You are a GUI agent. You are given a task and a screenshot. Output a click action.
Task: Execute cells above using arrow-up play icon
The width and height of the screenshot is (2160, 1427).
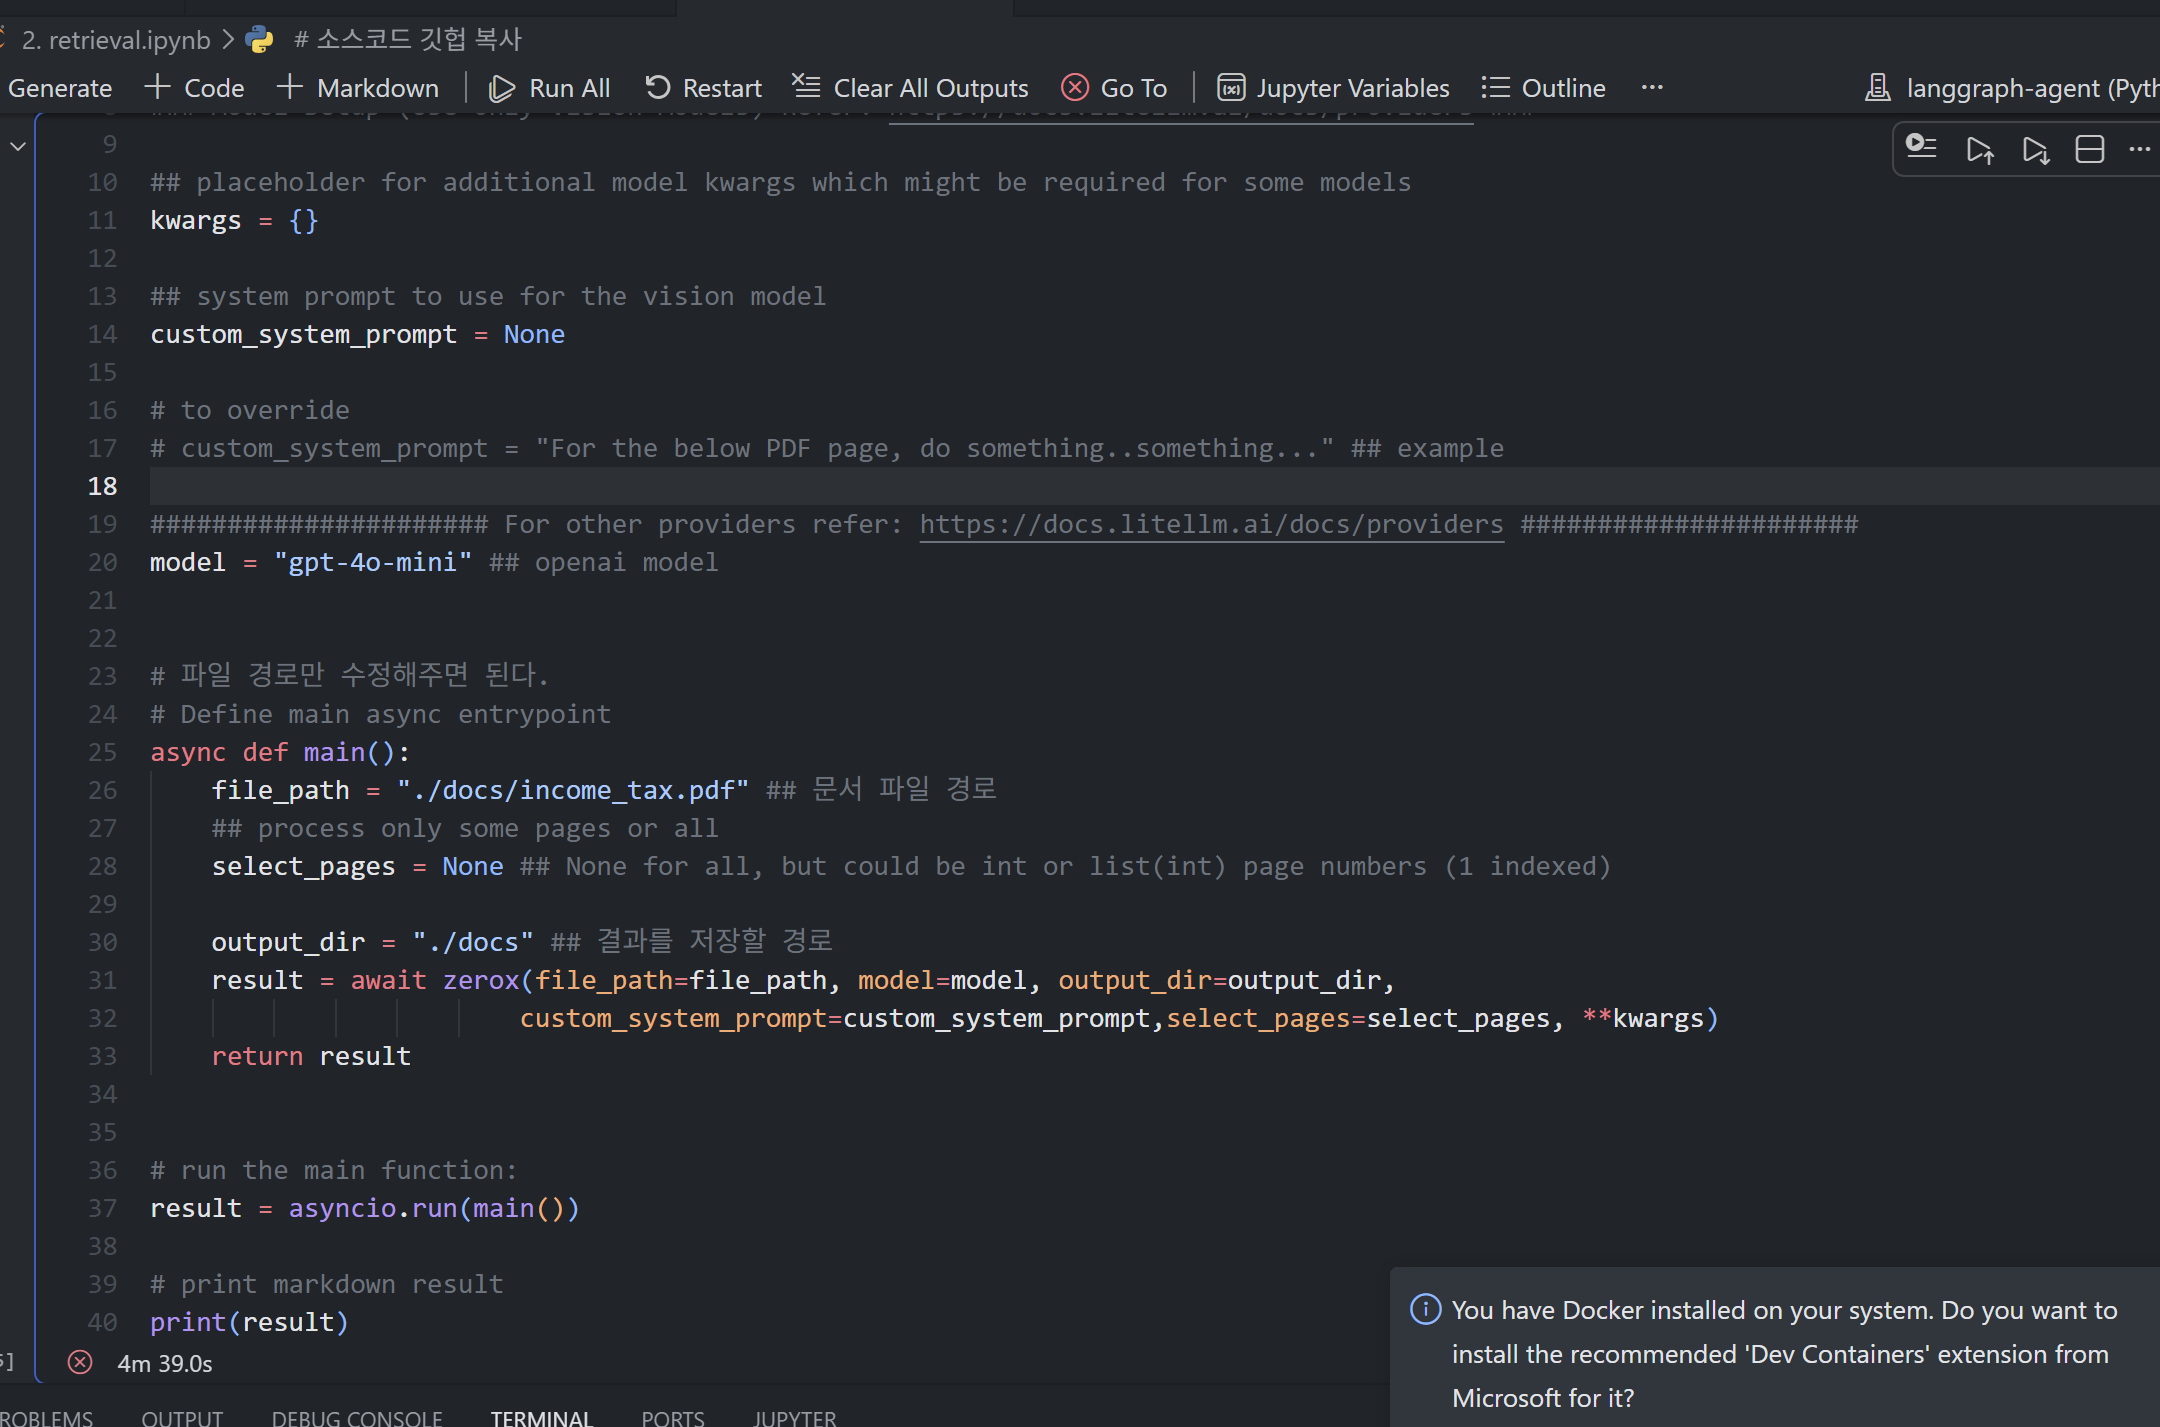1979,150
